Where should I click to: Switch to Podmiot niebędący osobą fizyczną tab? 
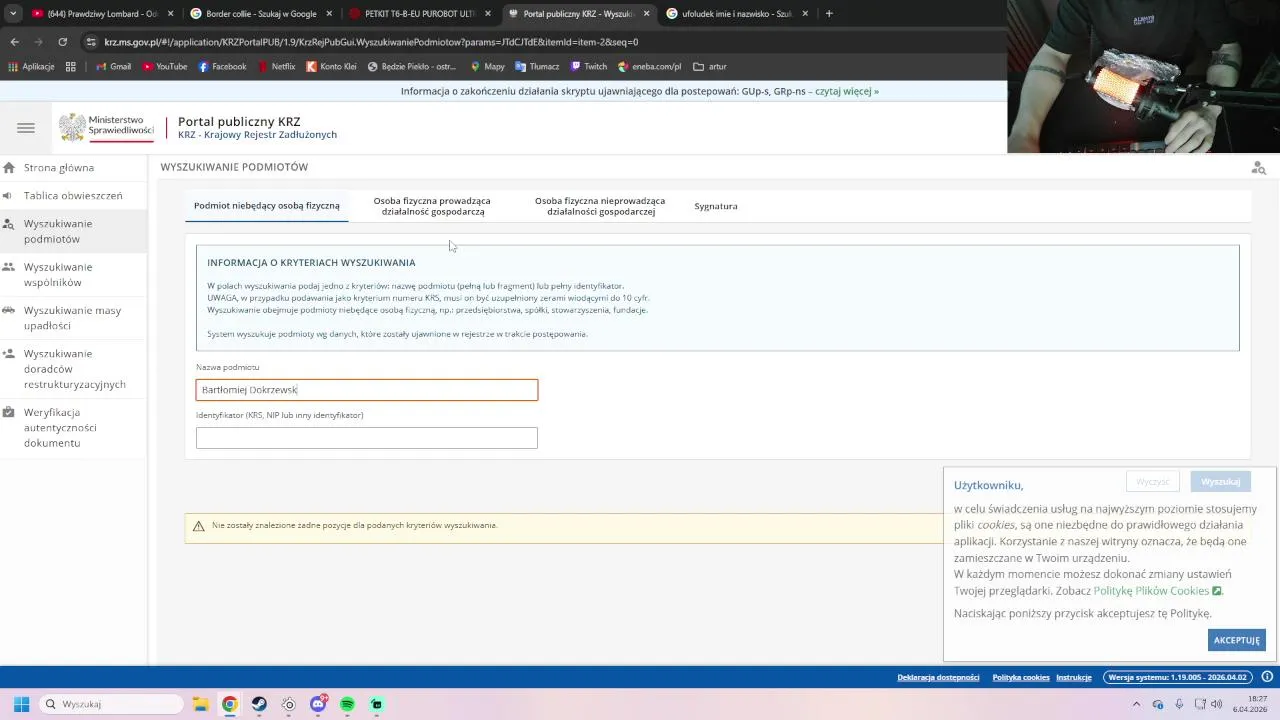(267, 206)
